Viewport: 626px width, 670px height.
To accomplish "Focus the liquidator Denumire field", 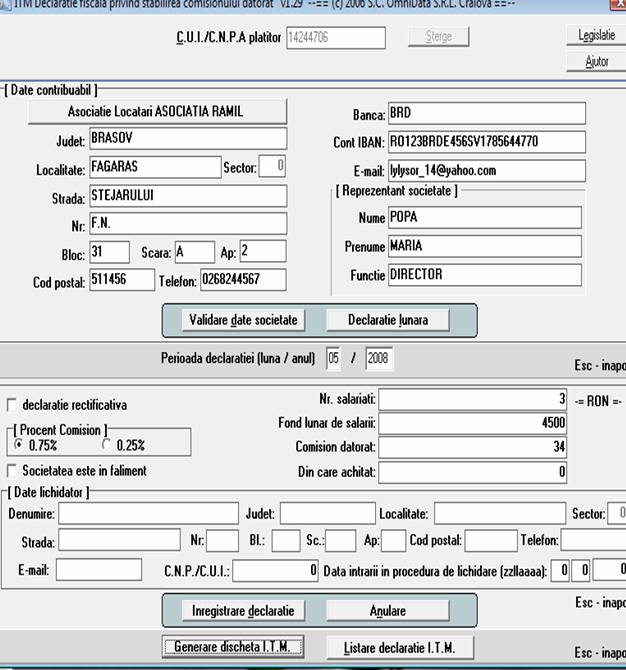I will point(148,514).
